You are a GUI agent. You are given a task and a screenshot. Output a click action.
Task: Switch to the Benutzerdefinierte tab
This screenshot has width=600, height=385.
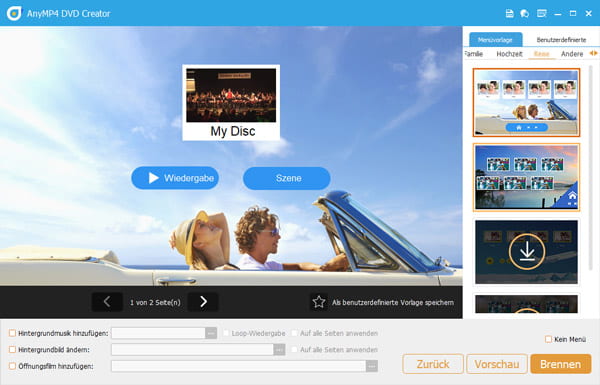[561, 39]
